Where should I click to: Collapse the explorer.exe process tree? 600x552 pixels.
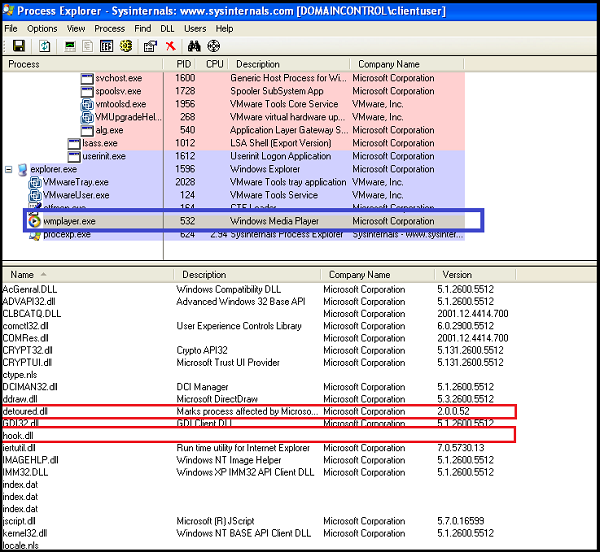pyautogui.click(x=8, y=169)
